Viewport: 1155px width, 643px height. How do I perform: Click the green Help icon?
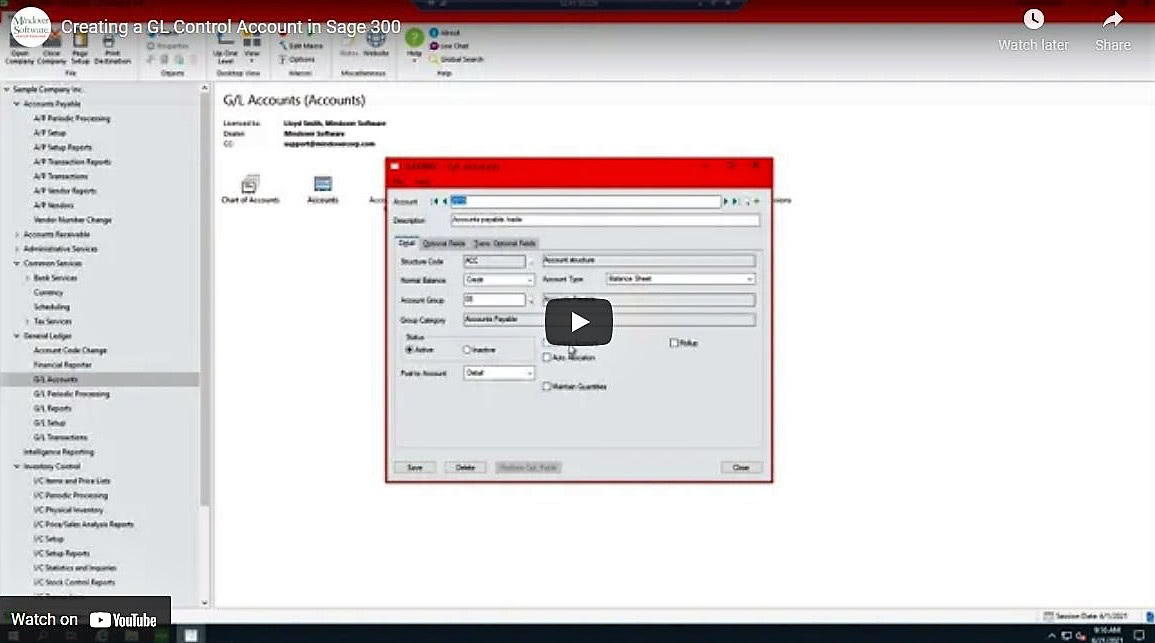coord(415,39)
